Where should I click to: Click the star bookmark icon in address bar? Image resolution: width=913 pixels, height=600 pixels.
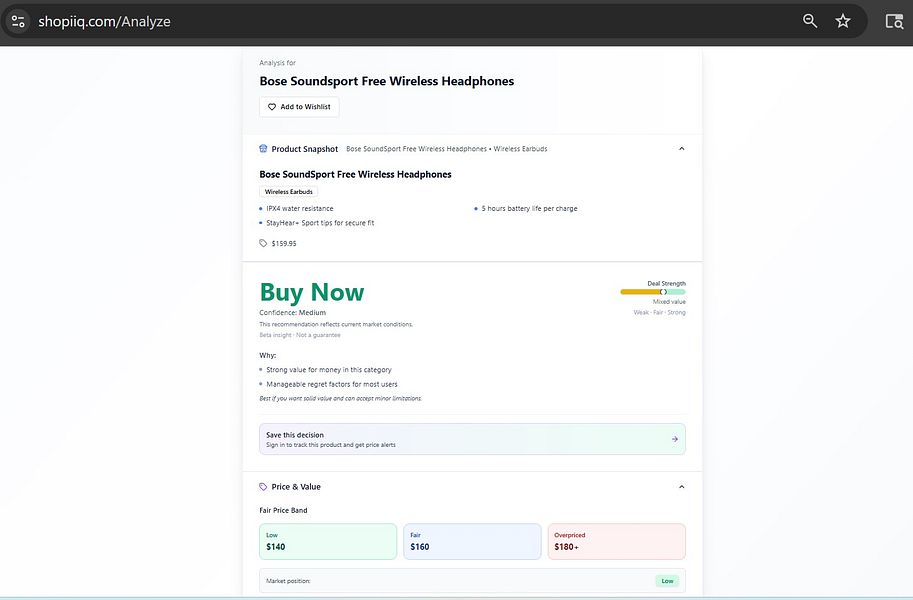tap(842, 19)
